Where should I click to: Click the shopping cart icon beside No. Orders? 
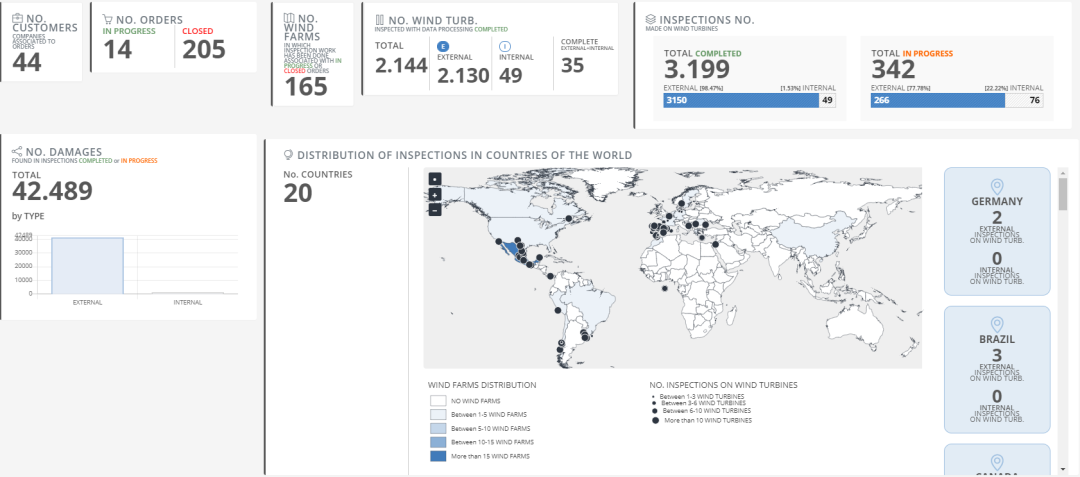[x=107, y=19]
